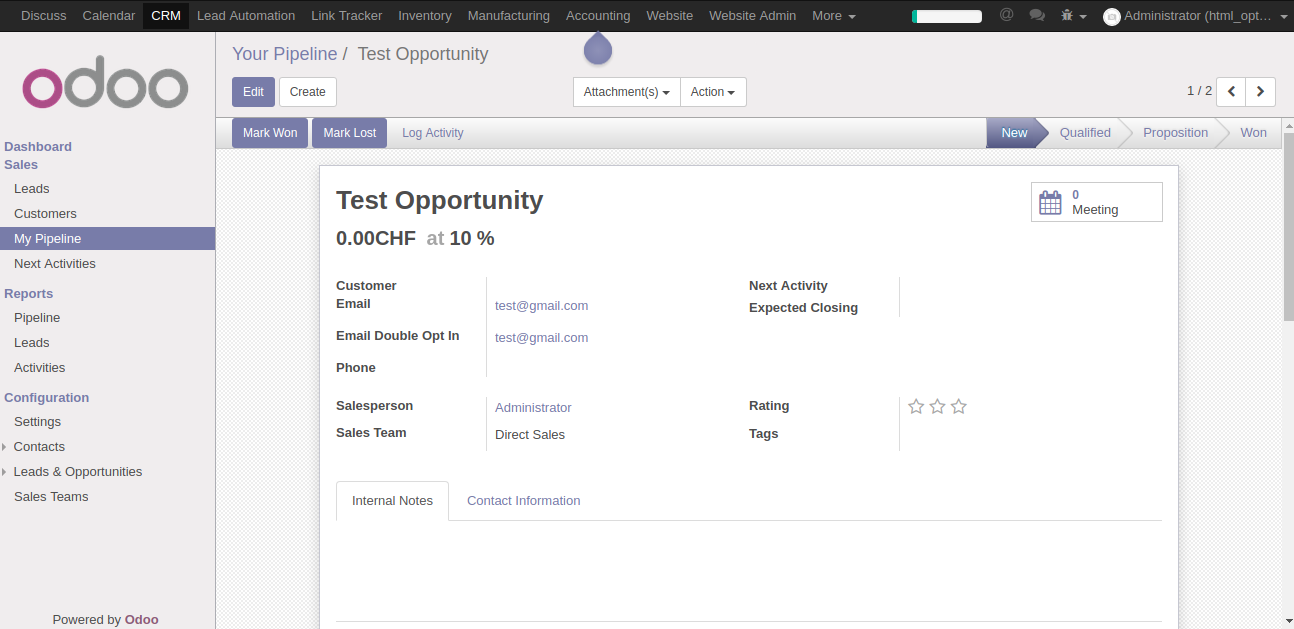Click the Edit button
Screen dimensions: 1294x629
(253, 92)
